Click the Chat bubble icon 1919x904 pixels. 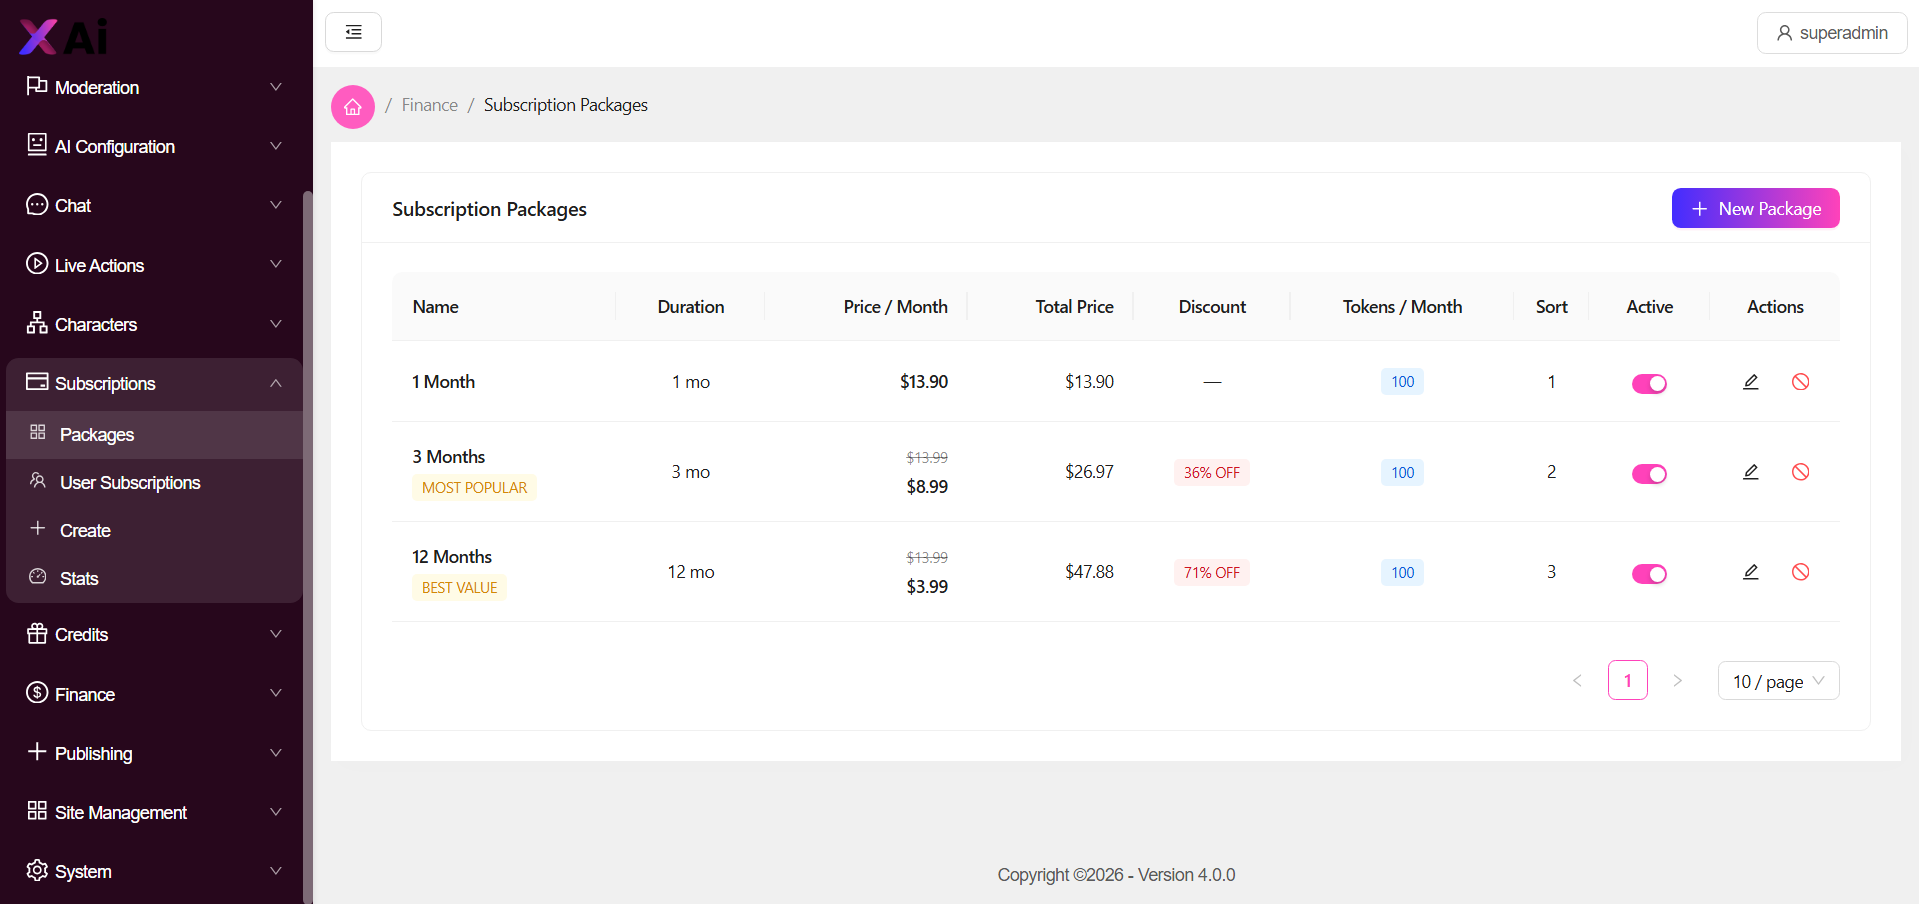pos(37,204)
